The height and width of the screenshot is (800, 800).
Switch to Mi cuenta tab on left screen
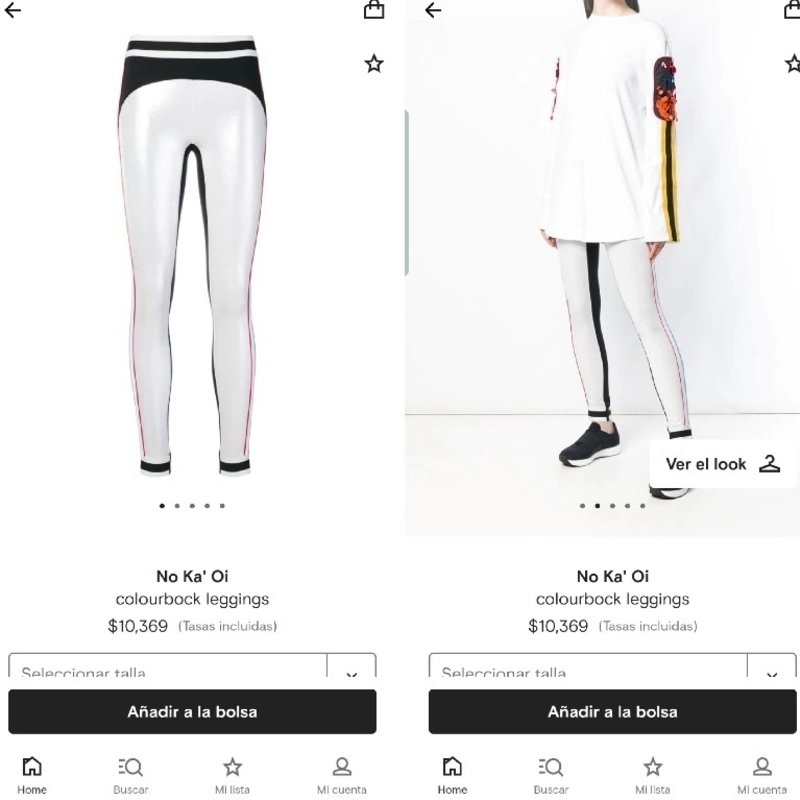(341, 775)
